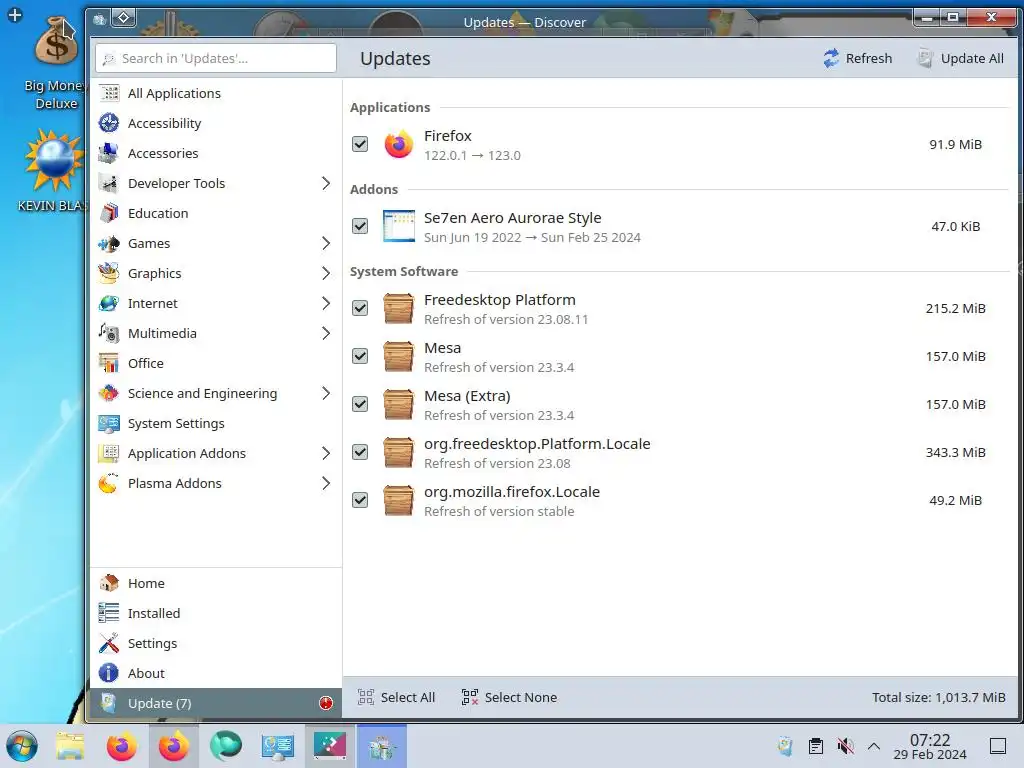Toggle the org.freedesktop.Platform.Locale checkbox
1024x768 pixels.
point(360,452)
